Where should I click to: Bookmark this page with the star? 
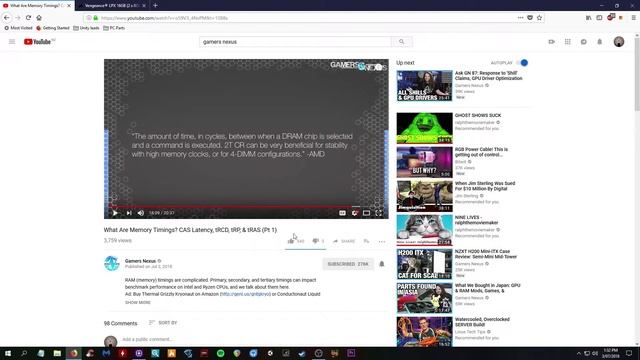tap(539, 18)
